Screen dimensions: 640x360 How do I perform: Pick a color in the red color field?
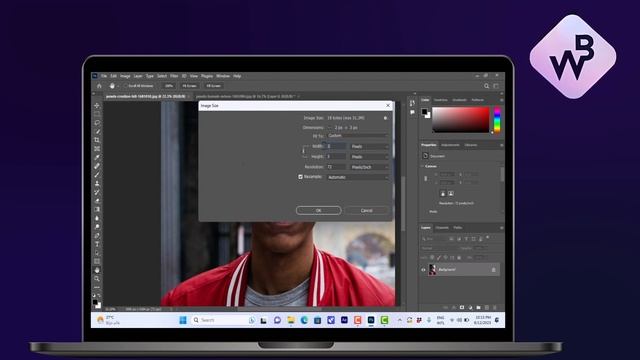[x=460, y=120]
